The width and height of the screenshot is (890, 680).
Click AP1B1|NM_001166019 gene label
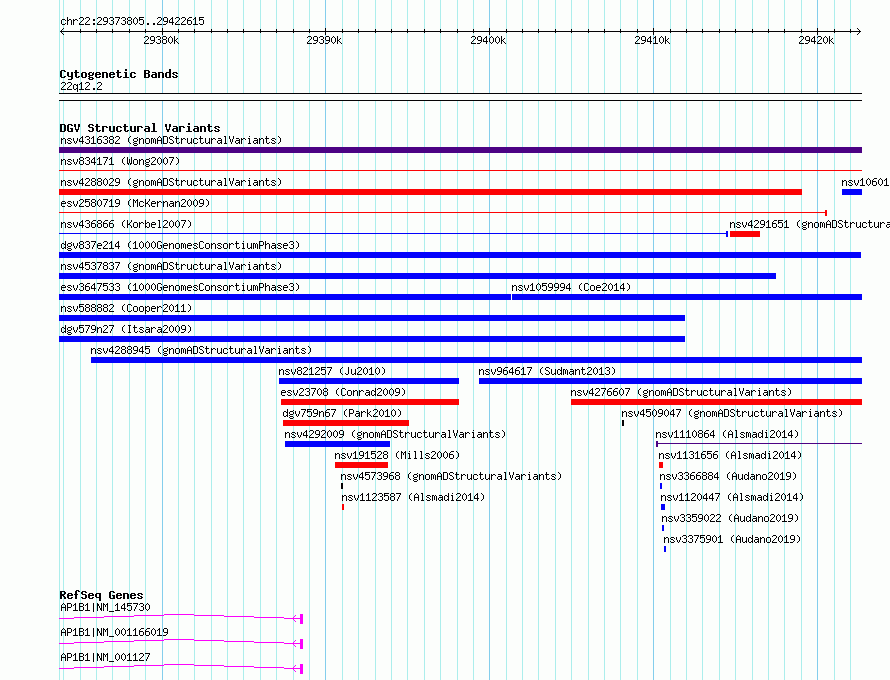point(114,632)
